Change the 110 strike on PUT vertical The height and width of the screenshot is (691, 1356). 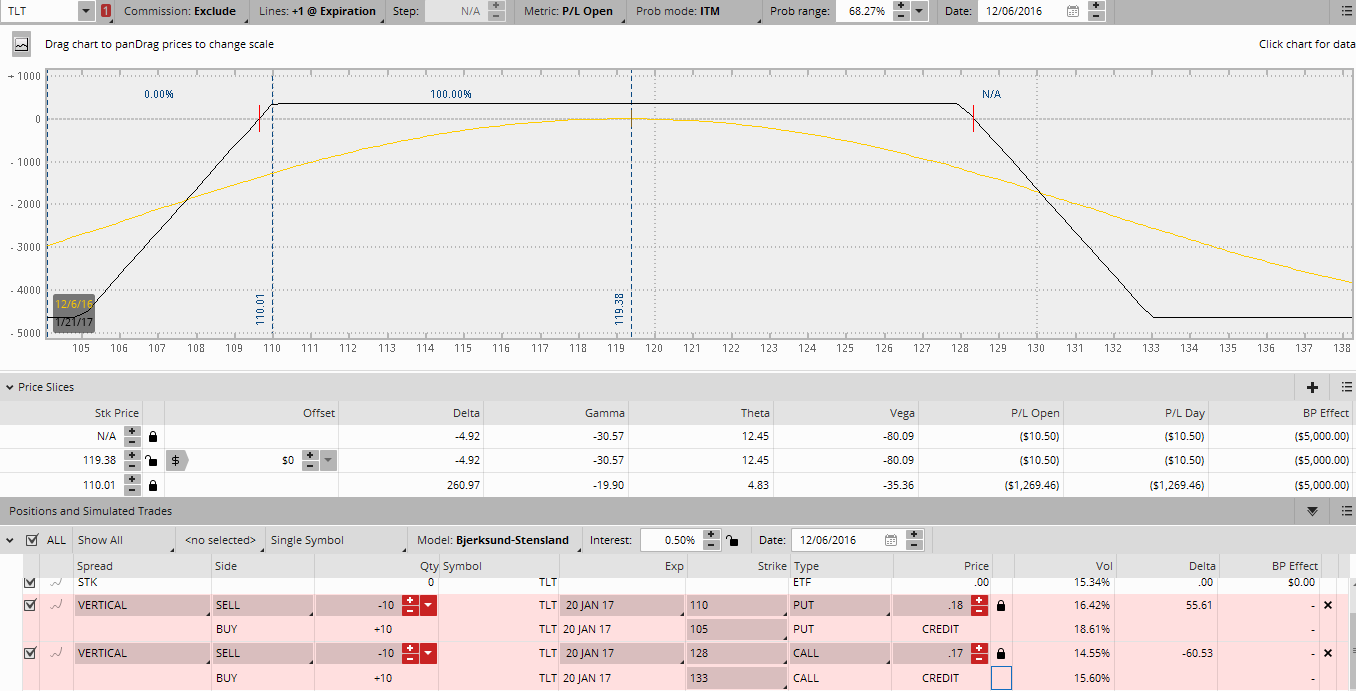[737, 605]
